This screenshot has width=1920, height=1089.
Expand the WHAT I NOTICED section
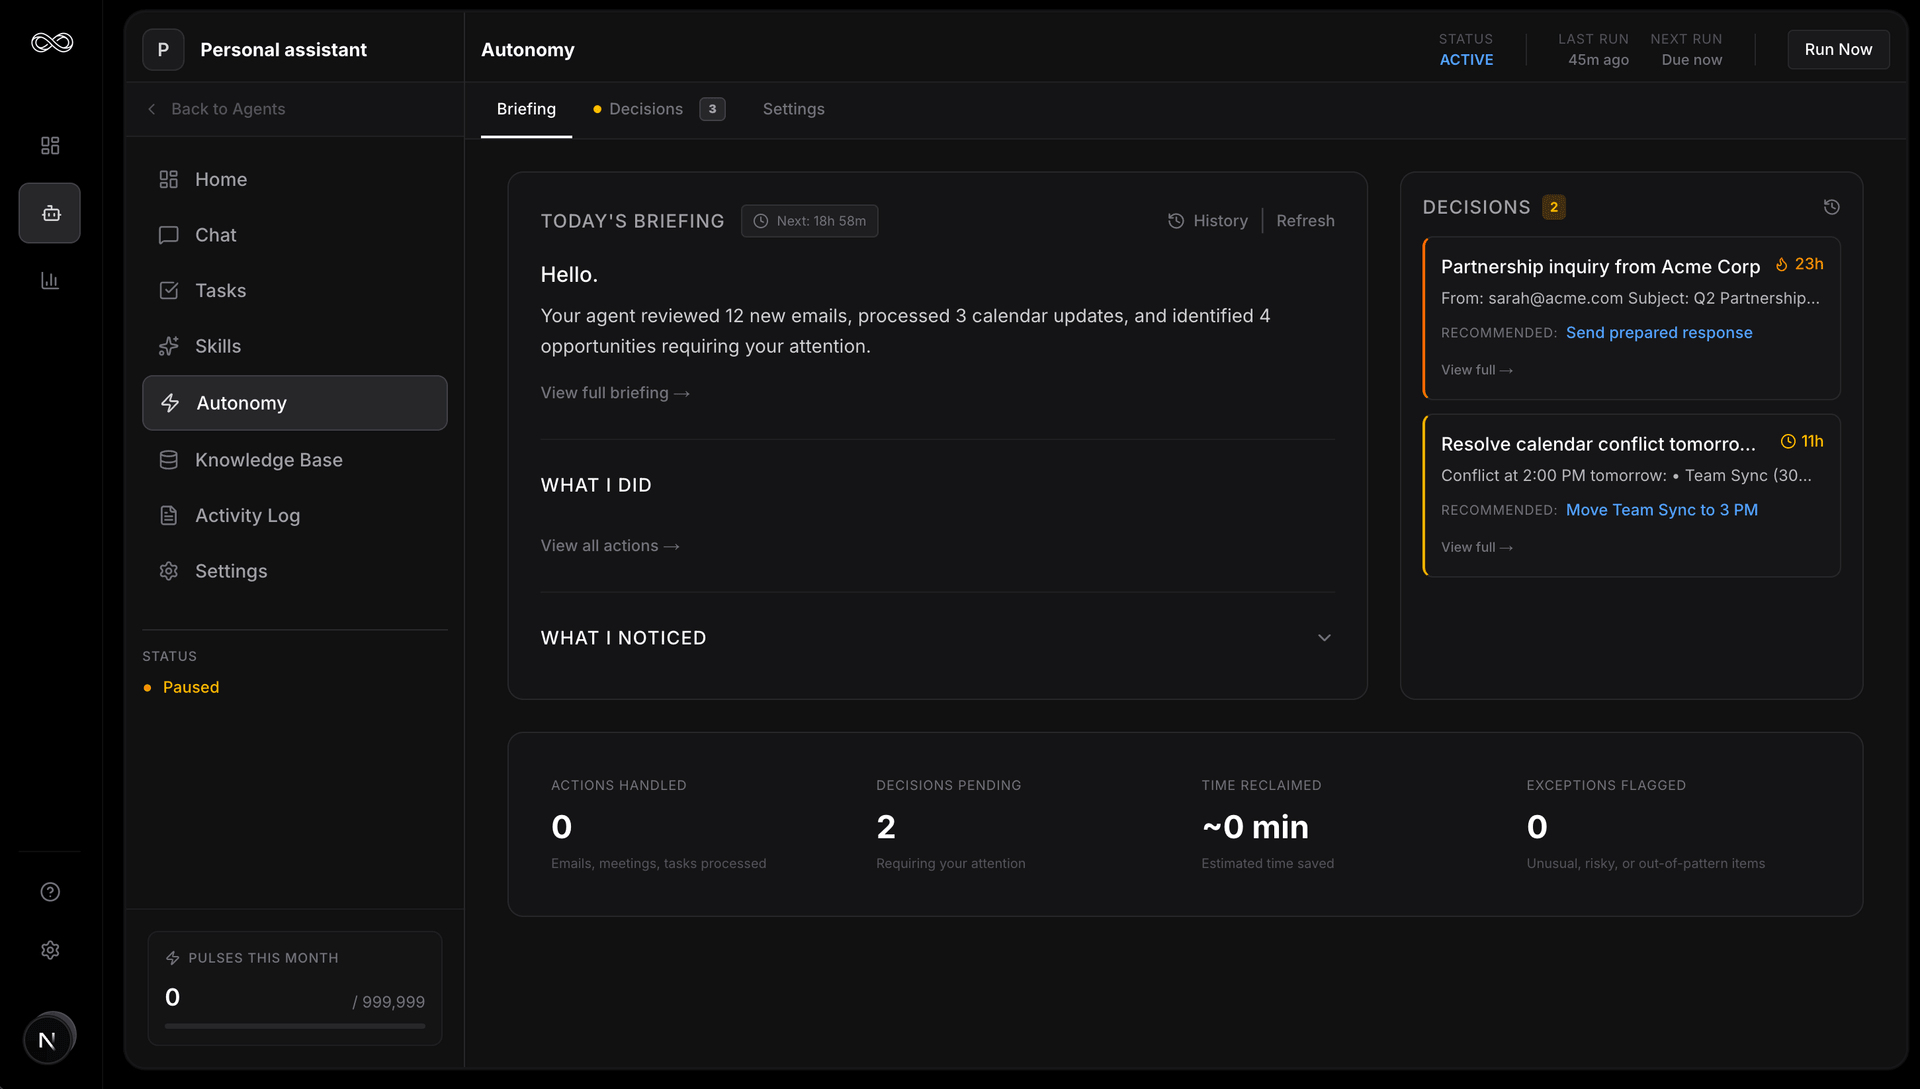pos(1324,637)
